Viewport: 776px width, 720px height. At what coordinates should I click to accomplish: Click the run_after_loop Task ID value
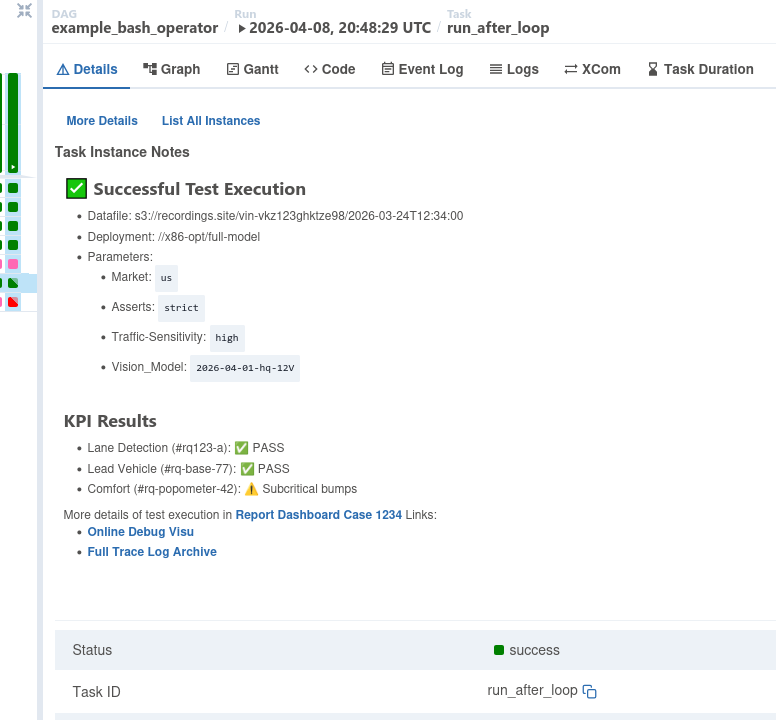point(533,690)
